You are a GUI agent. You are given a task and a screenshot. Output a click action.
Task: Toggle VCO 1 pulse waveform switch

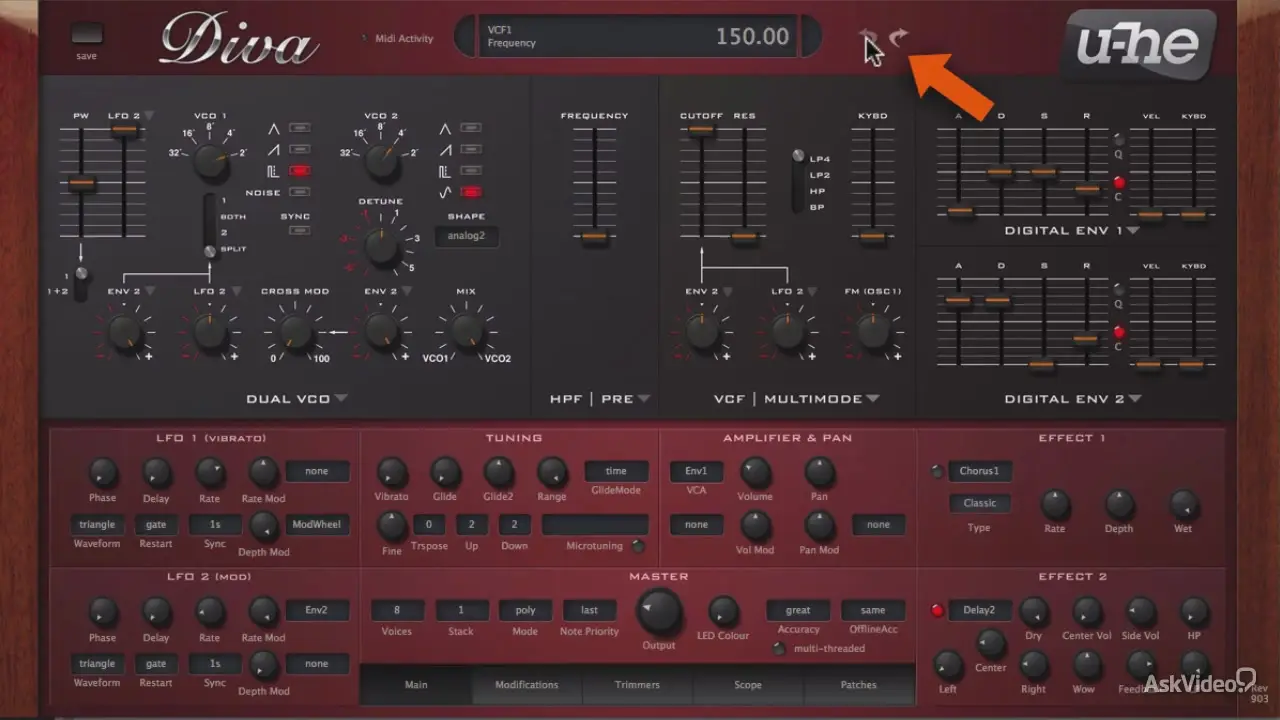coord(299,171)
